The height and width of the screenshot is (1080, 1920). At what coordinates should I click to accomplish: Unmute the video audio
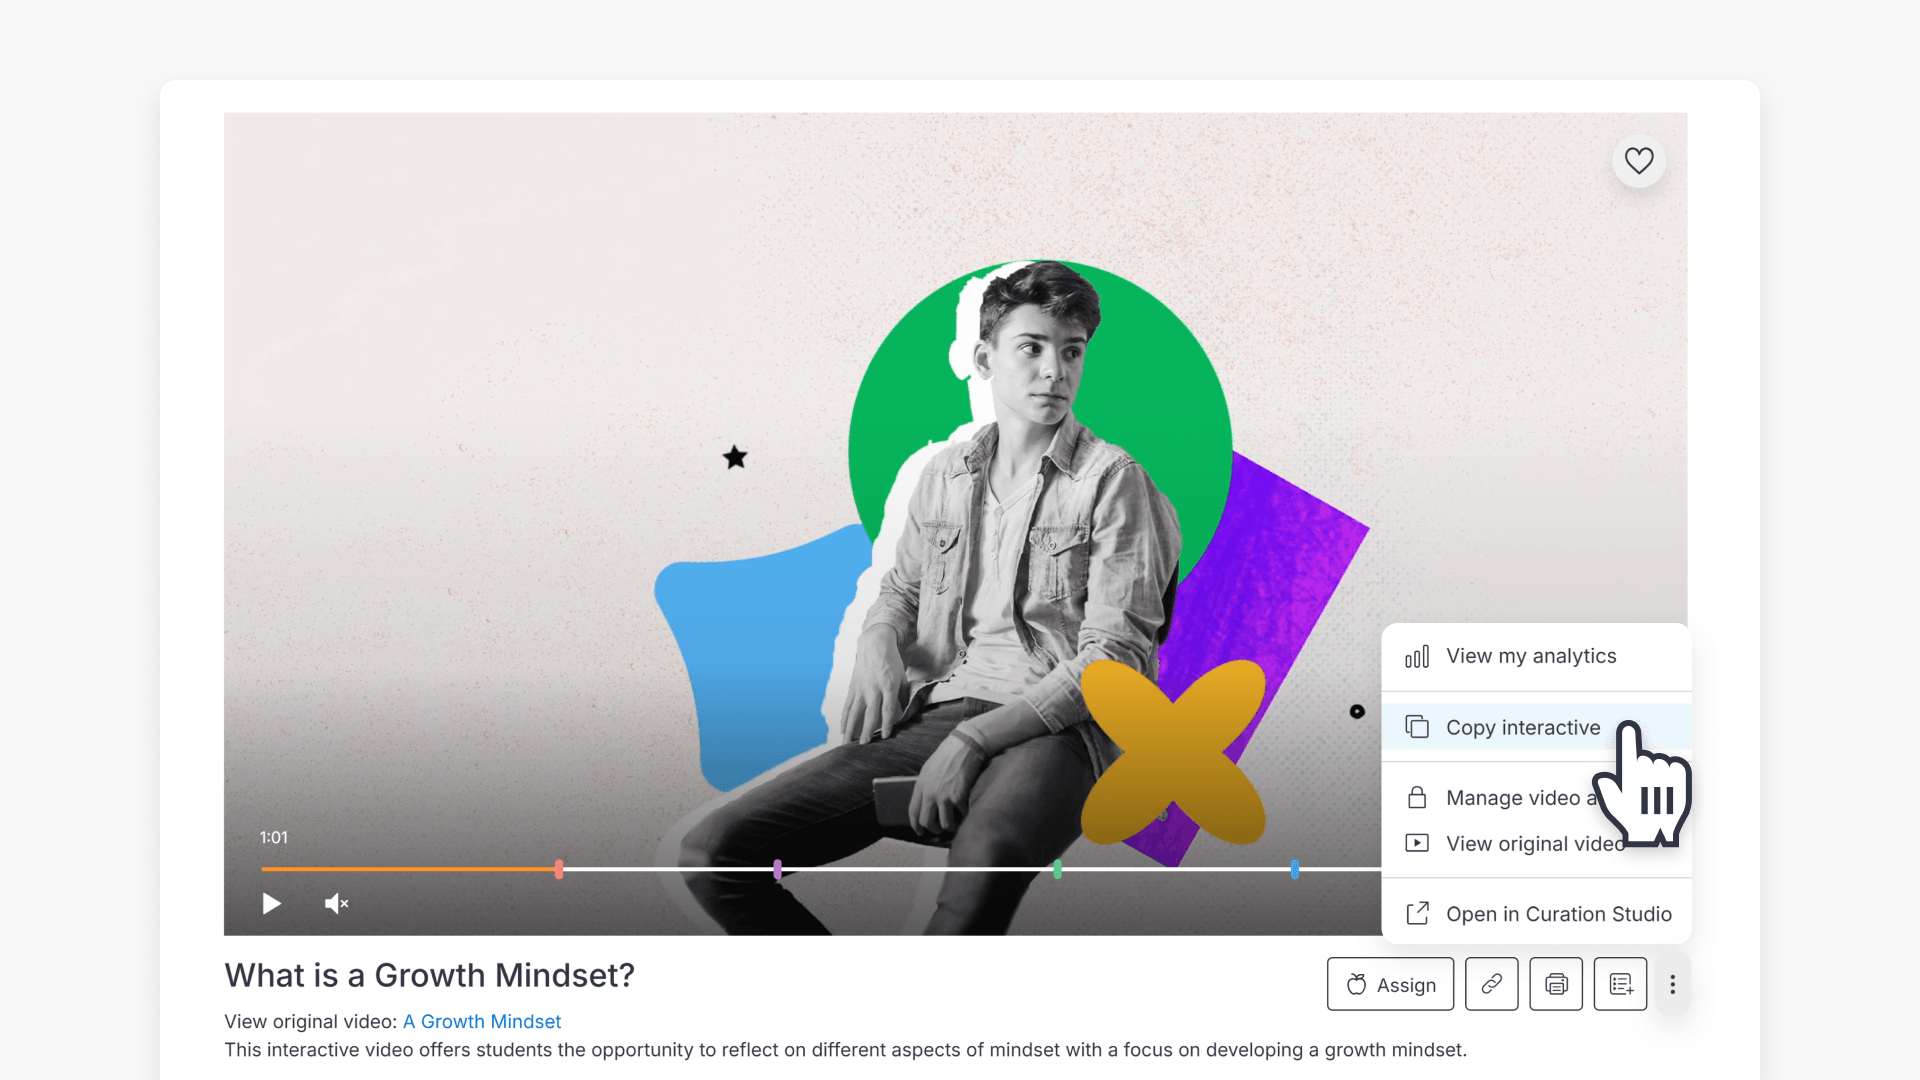click(336, 903)
